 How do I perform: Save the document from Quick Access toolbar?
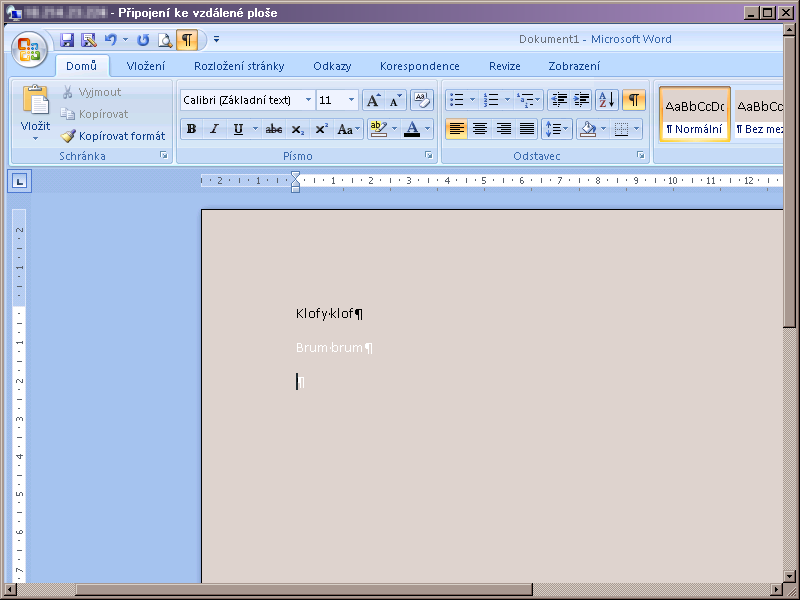click(67, 40)
